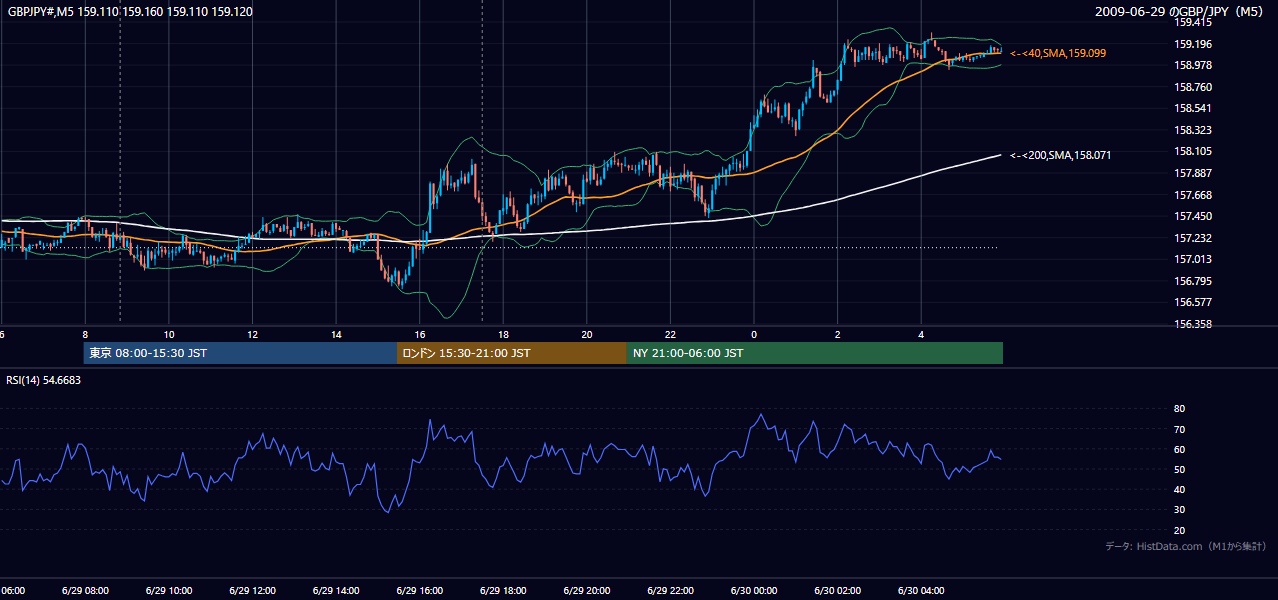
Task: Click hour tick 10 under the price chart
Action: (x=169, y=335)
